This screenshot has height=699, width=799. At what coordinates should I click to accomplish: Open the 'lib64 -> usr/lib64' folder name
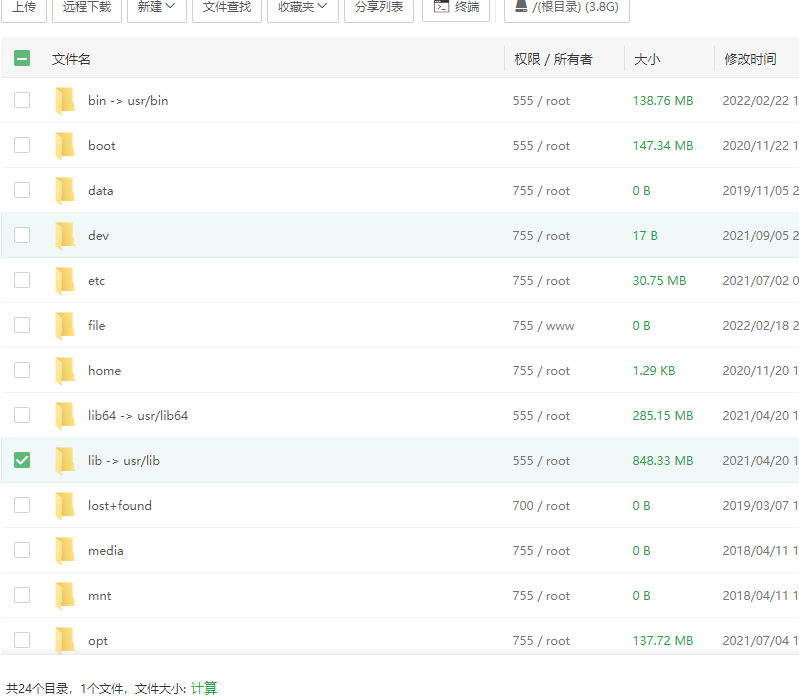[x=138, y=416]
